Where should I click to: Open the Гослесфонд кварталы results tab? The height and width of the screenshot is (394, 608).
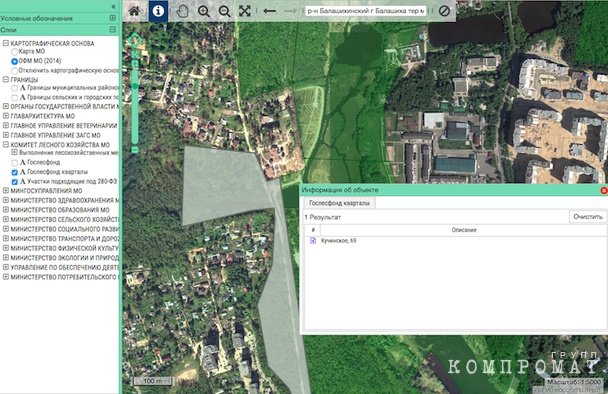339,203
